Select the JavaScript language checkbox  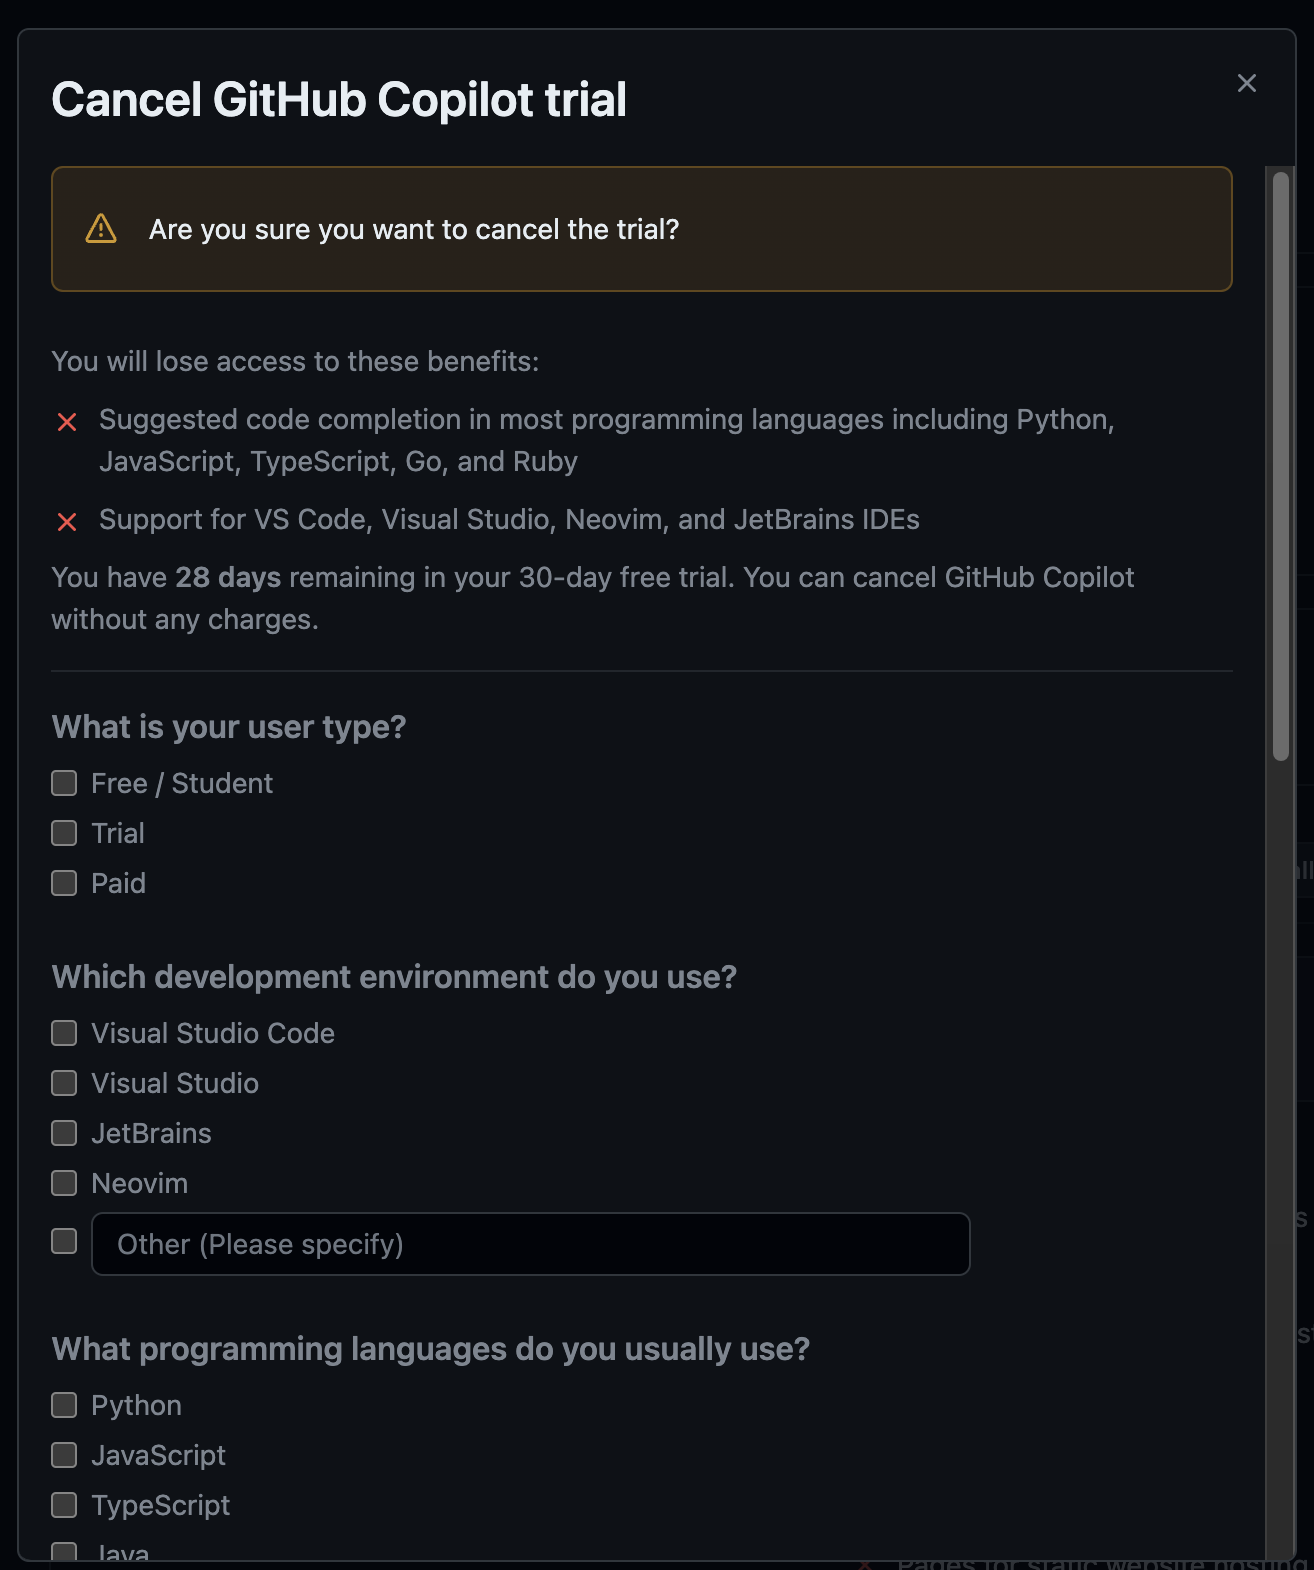point(64,1455)
